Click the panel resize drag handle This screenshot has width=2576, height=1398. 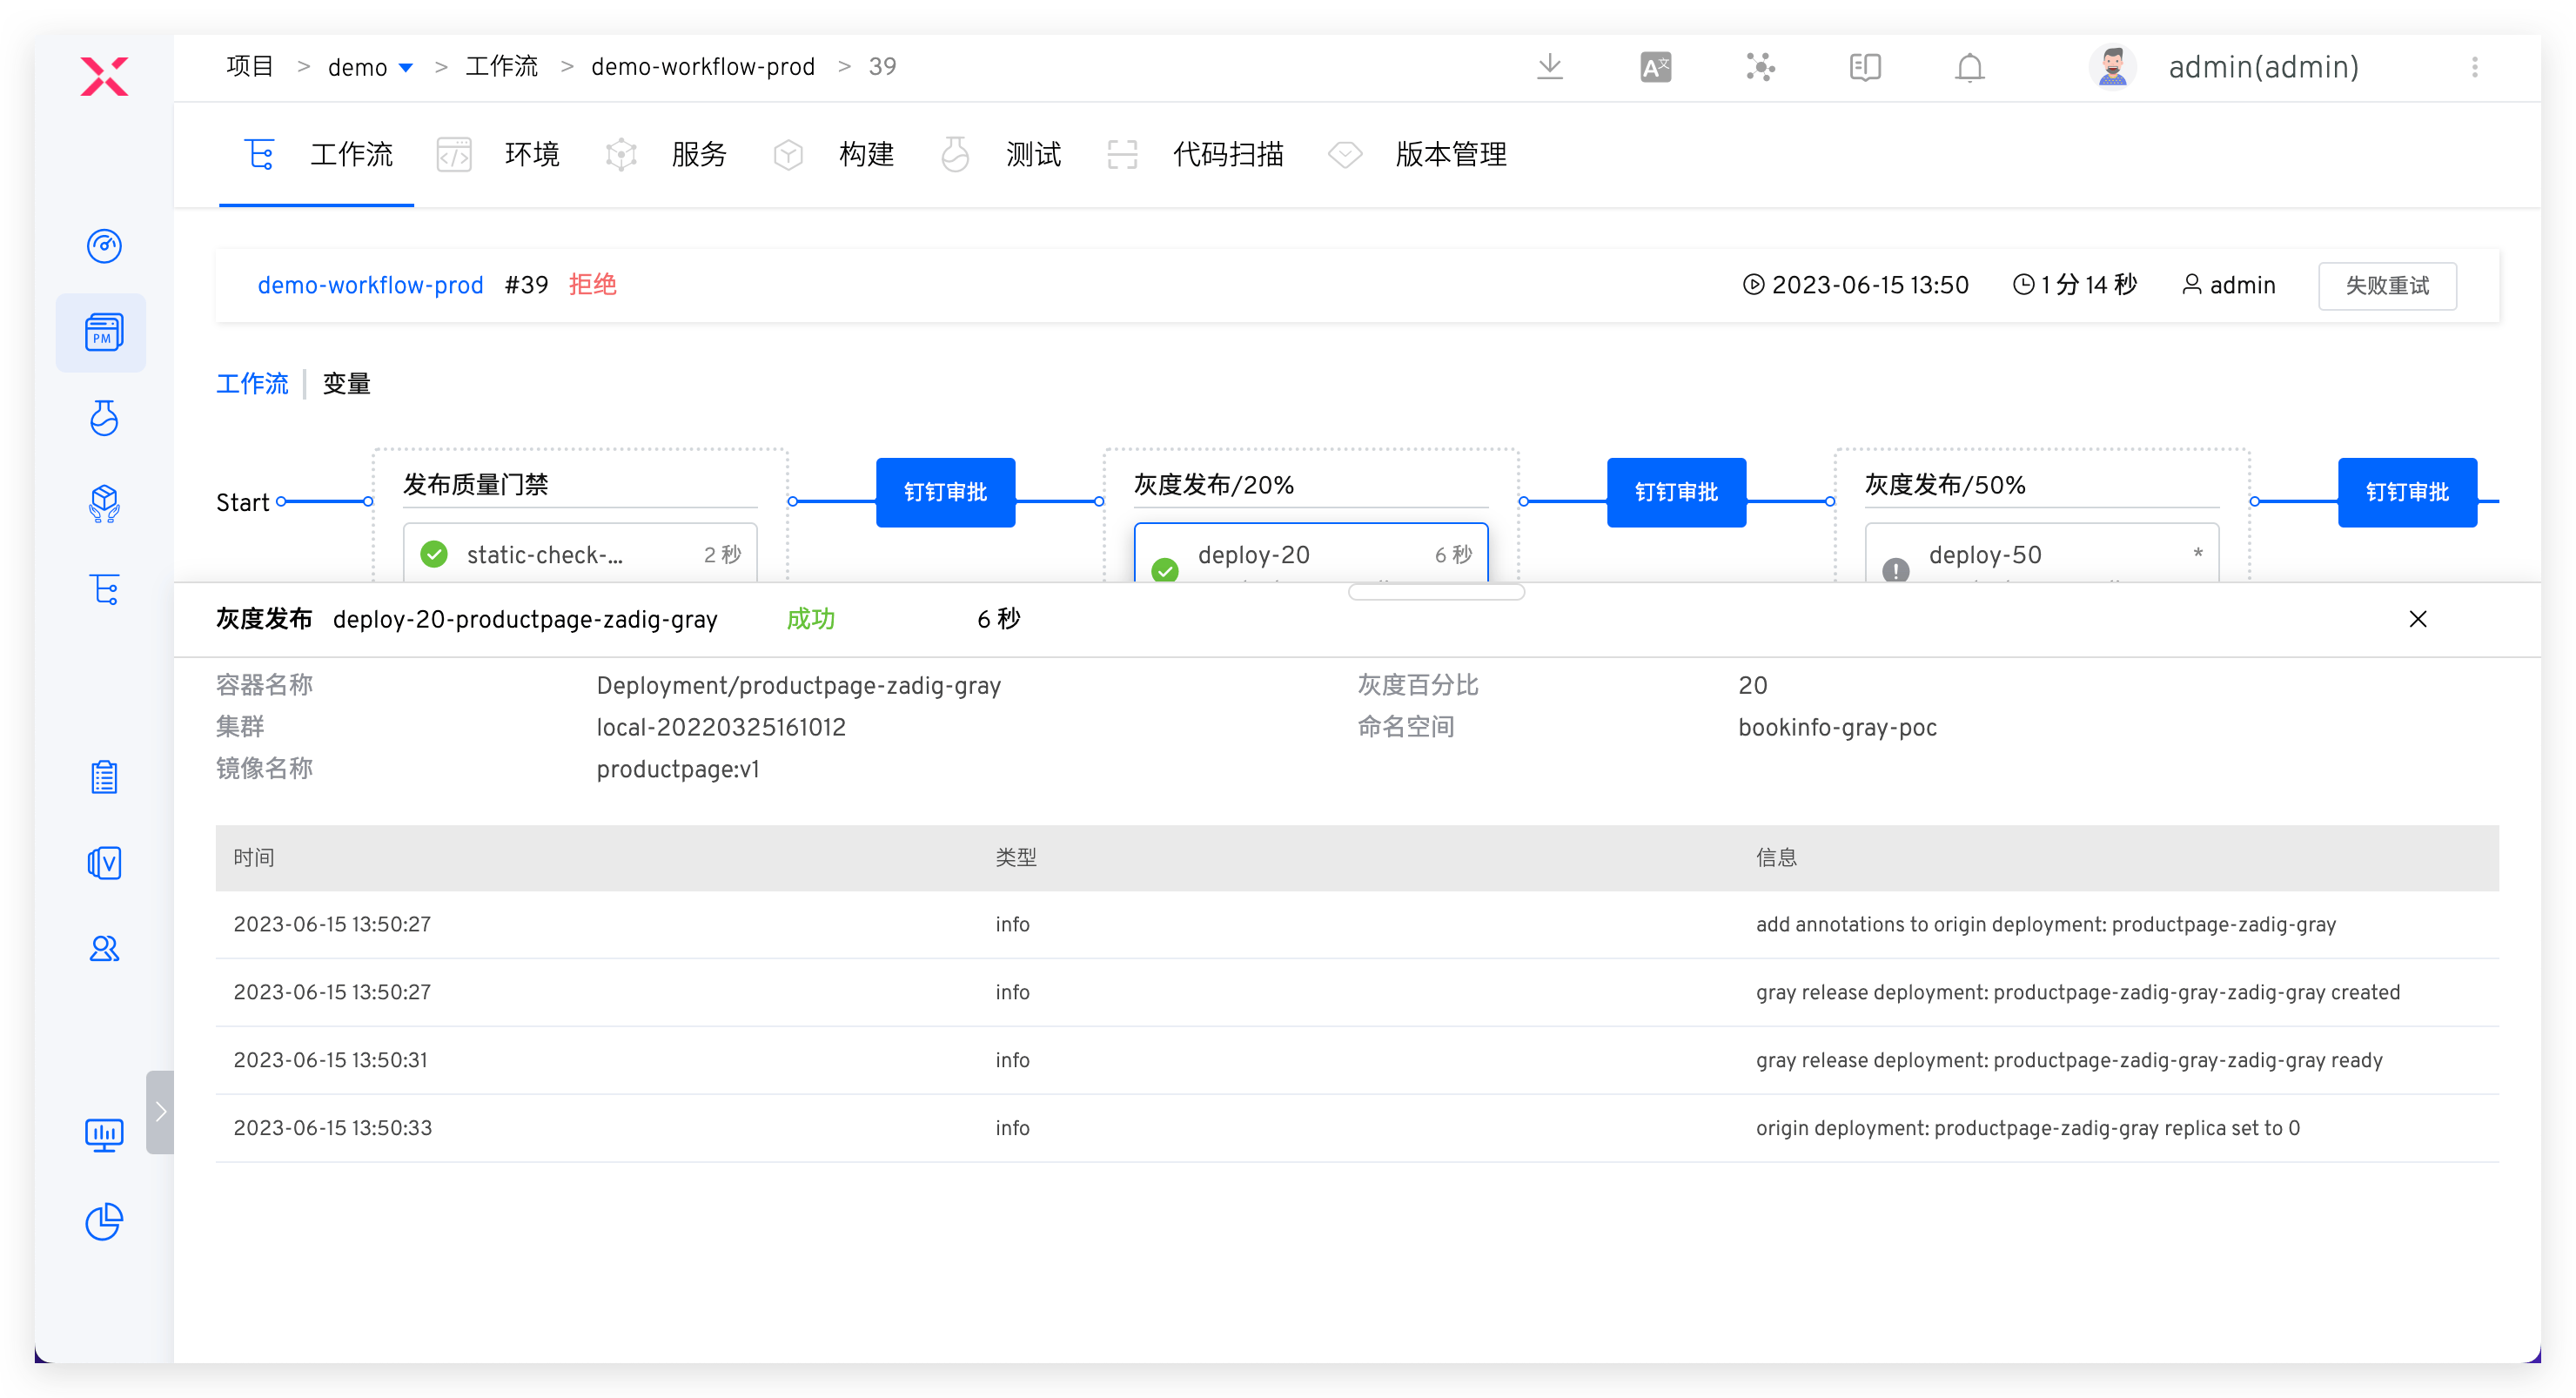click(1435, 593)
